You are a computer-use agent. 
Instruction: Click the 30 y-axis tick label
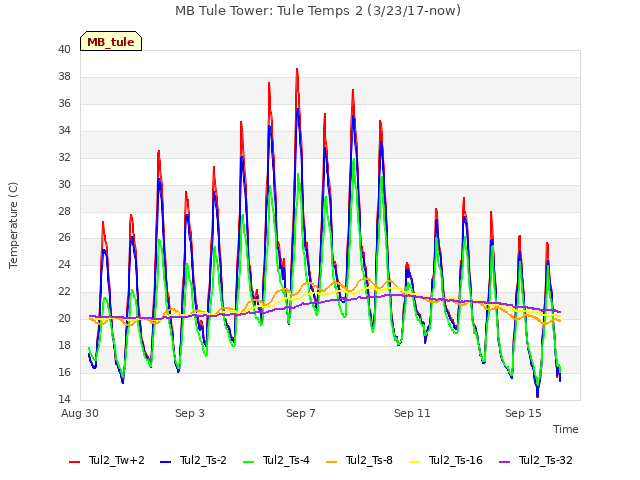(x=64, y=184)
